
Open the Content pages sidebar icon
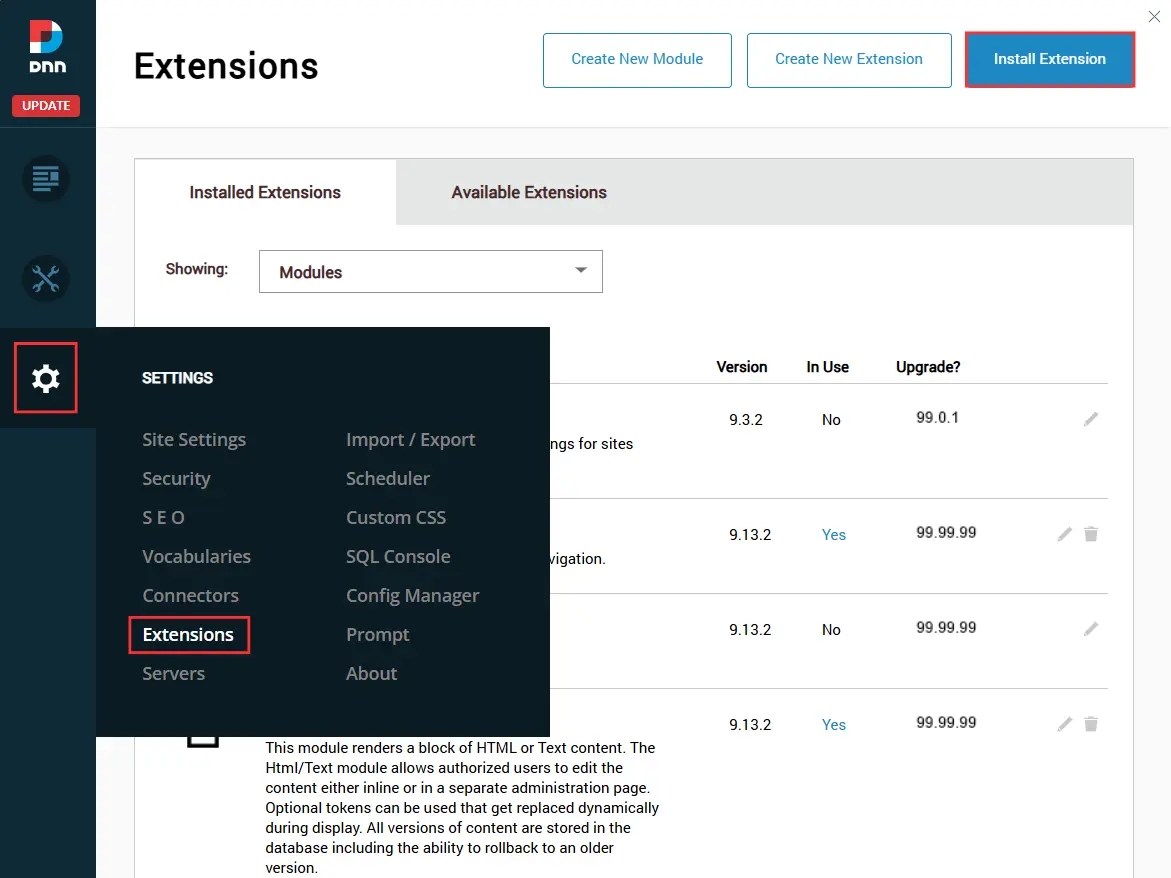click(45, 178)
